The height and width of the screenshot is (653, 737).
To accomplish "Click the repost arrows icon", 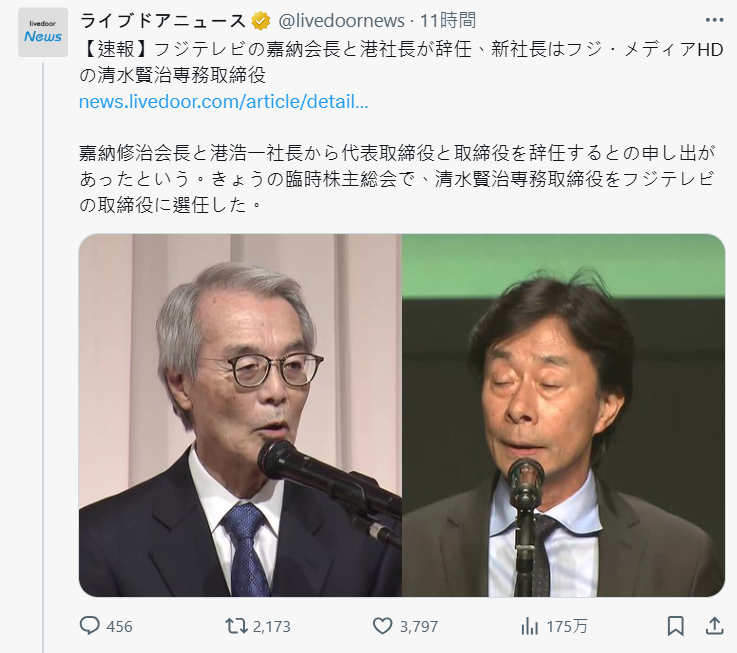I will [236, 626].
